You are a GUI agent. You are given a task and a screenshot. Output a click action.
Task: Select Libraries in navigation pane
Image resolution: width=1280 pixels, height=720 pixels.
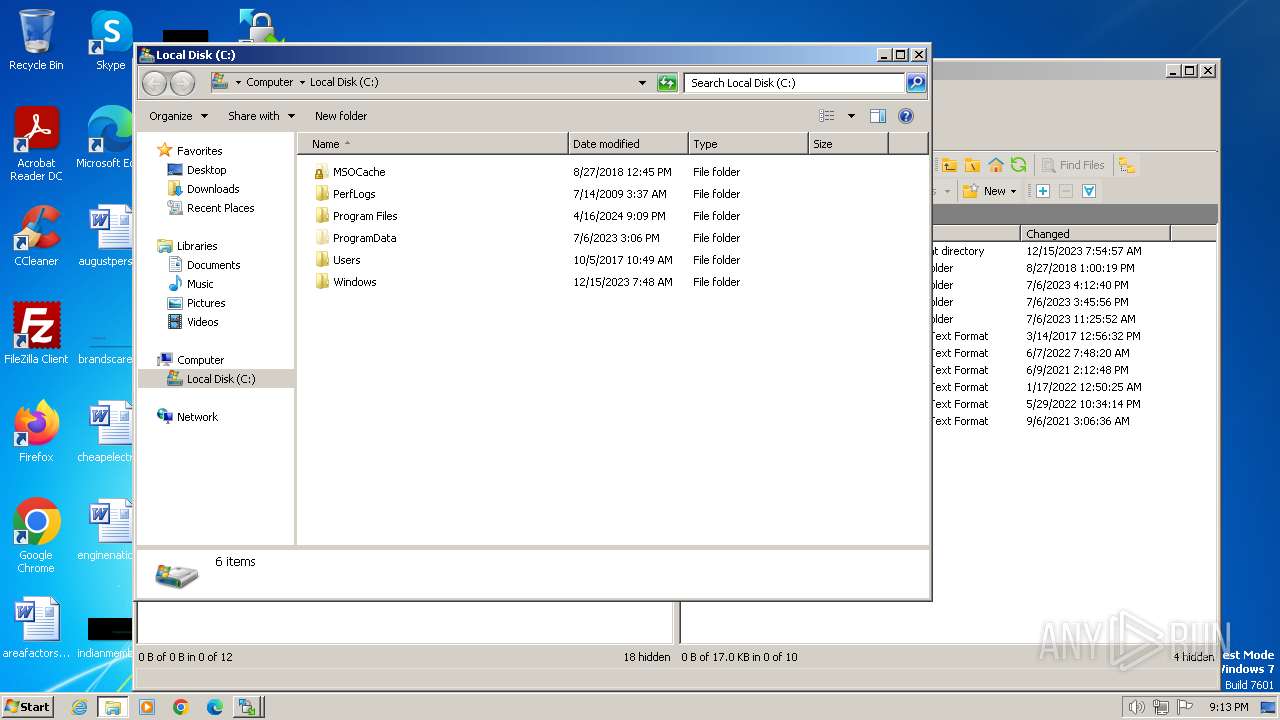pos(197,246)
